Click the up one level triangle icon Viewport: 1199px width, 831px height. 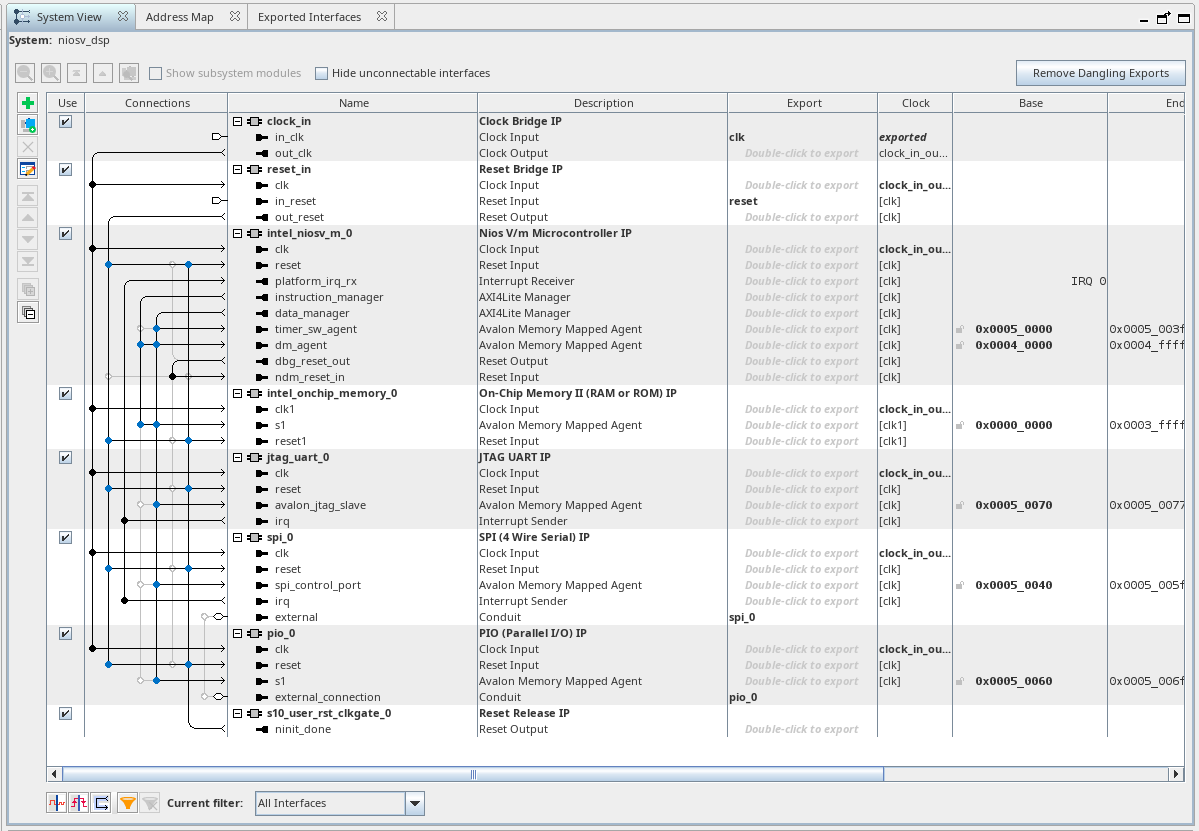point(102,73)
